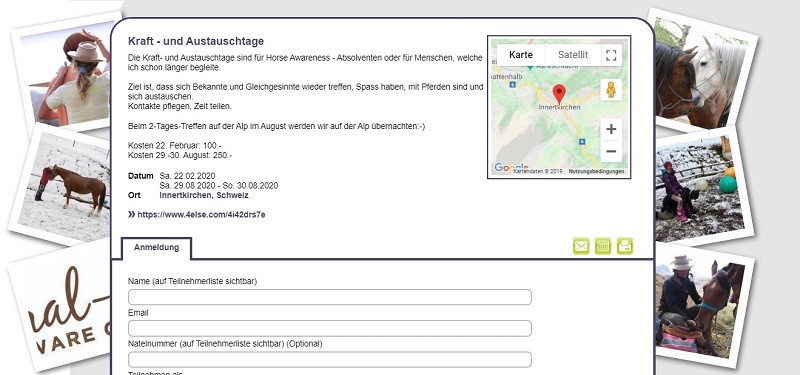Open Nutzungsbedingungen link on the map
Screen dimensions: 800x375
coord(596,171)
